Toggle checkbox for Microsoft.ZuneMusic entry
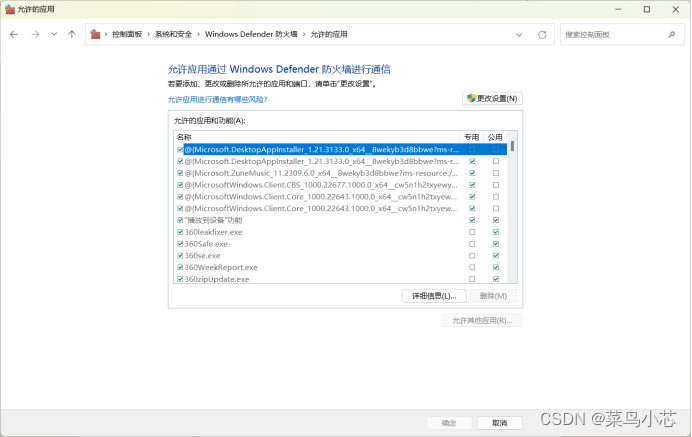Screen dimensions: 692x437 click(x=180, y=173)
